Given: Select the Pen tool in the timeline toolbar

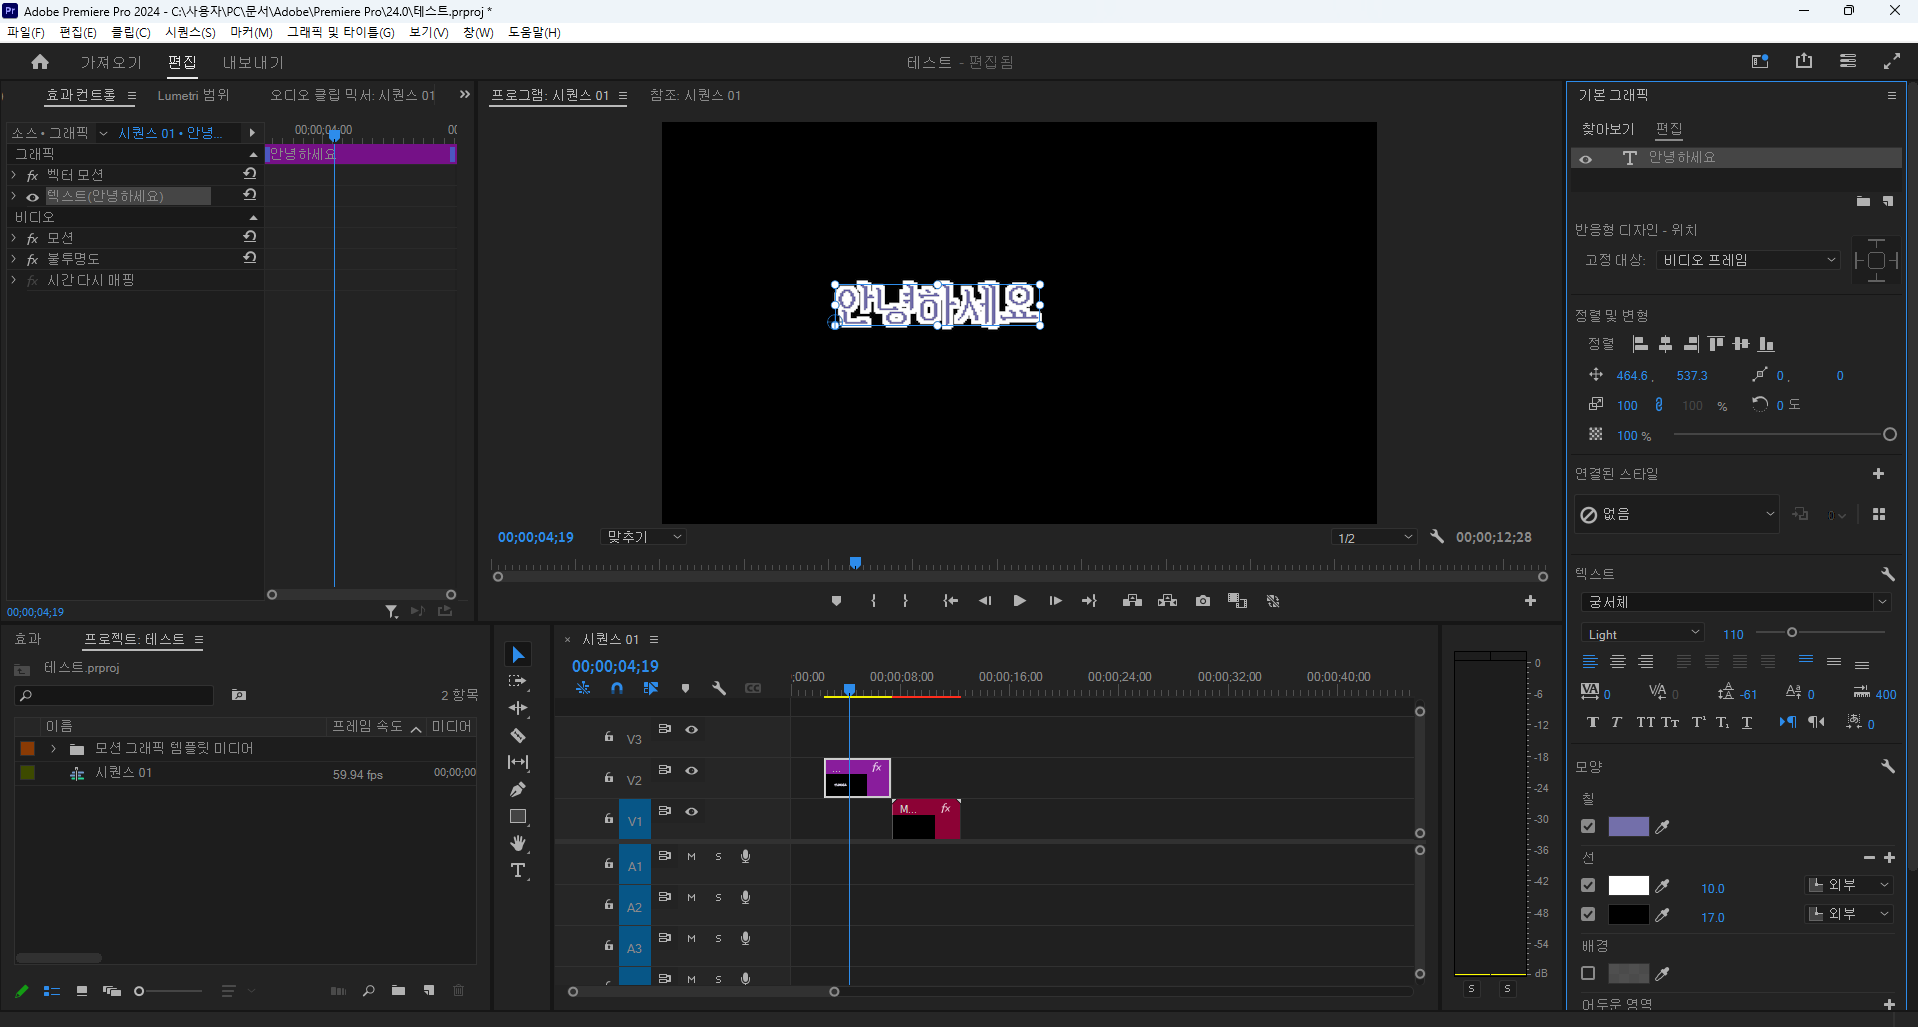Looking at the screenshot, I should (x=518, y=789).
